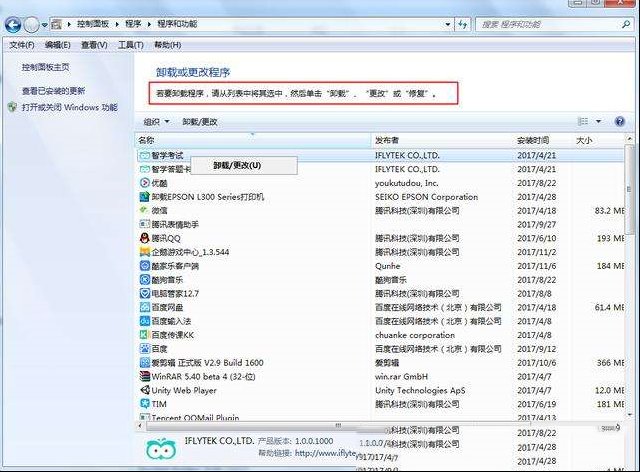Image resolution: width=640 pixels, height=472 pixels.
Task: Click the change view icon
Action: [583, 121]
